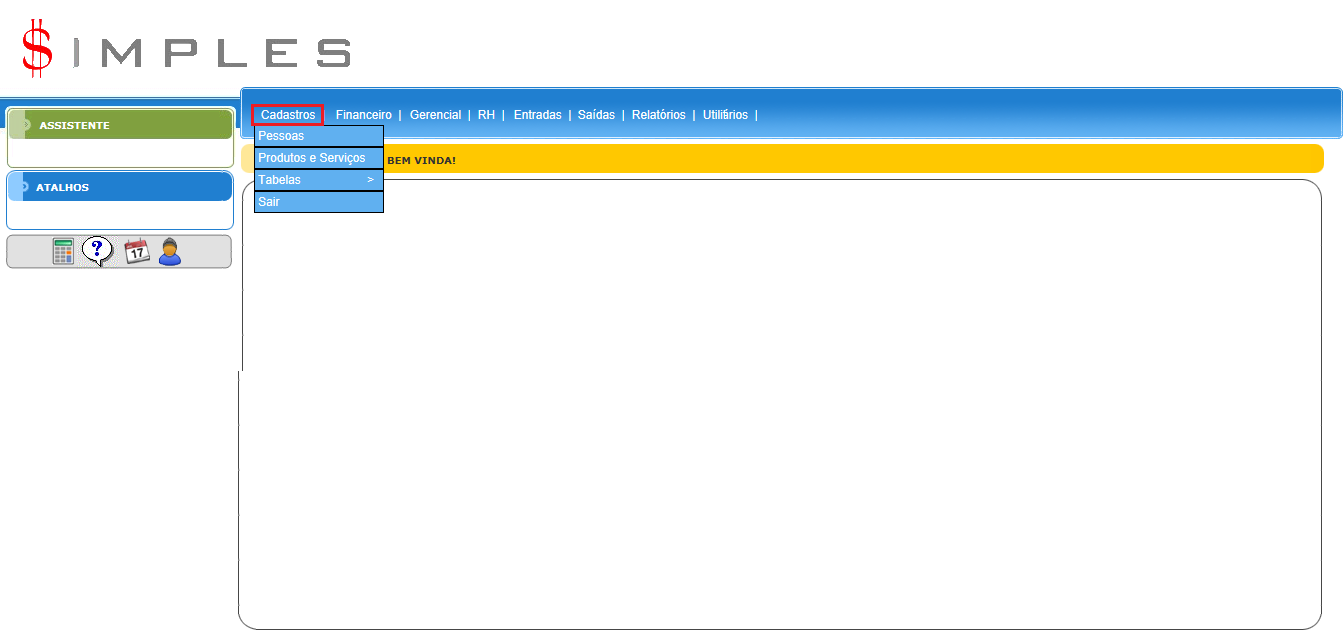Image resolution: width=1343 pixels, height=632 pixels.
Task: Open the calculator icon
Action: pyautogui.click(x=64, y=251)
